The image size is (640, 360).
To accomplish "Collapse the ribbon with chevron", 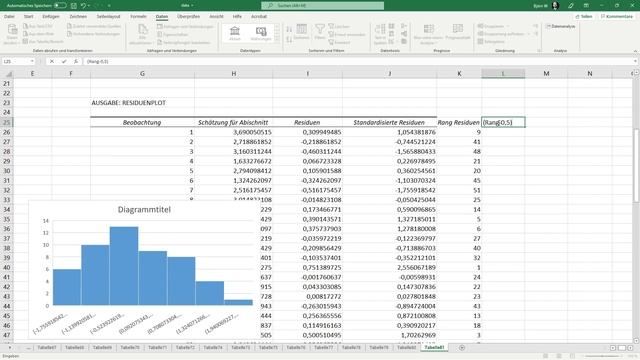I will (x=635, y=51).
